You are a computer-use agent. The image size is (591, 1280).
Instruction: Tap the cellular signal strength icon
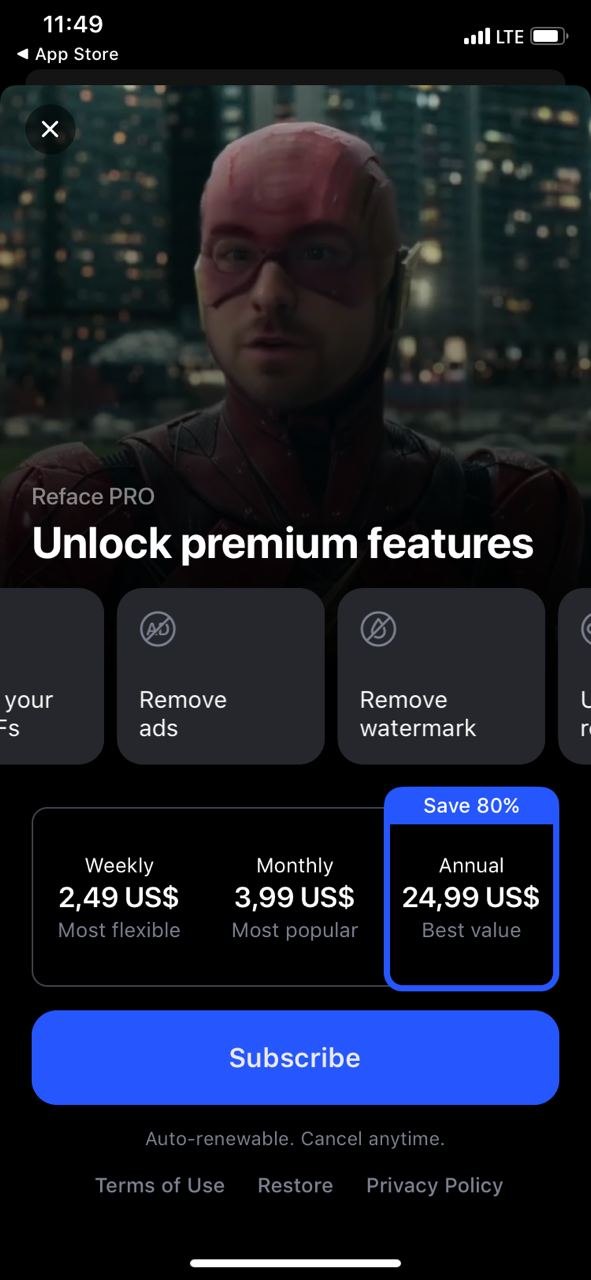476,37
